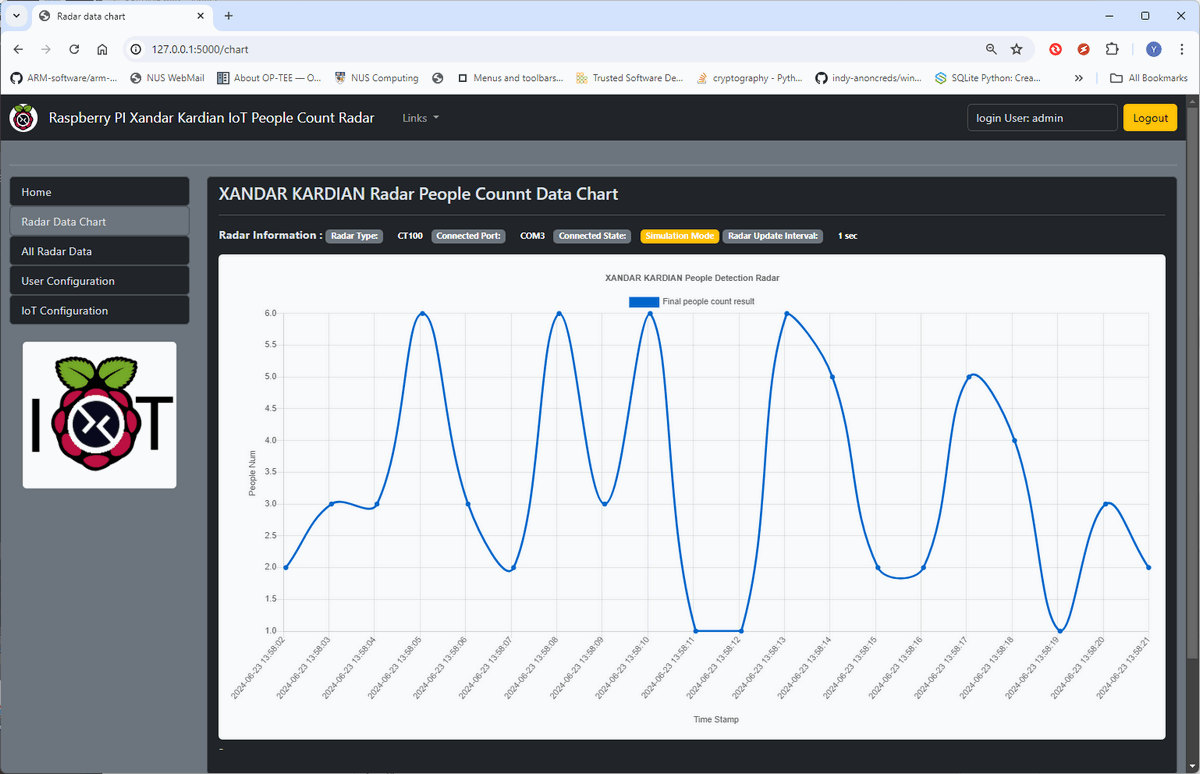1200x774 pixels.
Task: Open a new browser tab
Action: (x=228, y=16)
